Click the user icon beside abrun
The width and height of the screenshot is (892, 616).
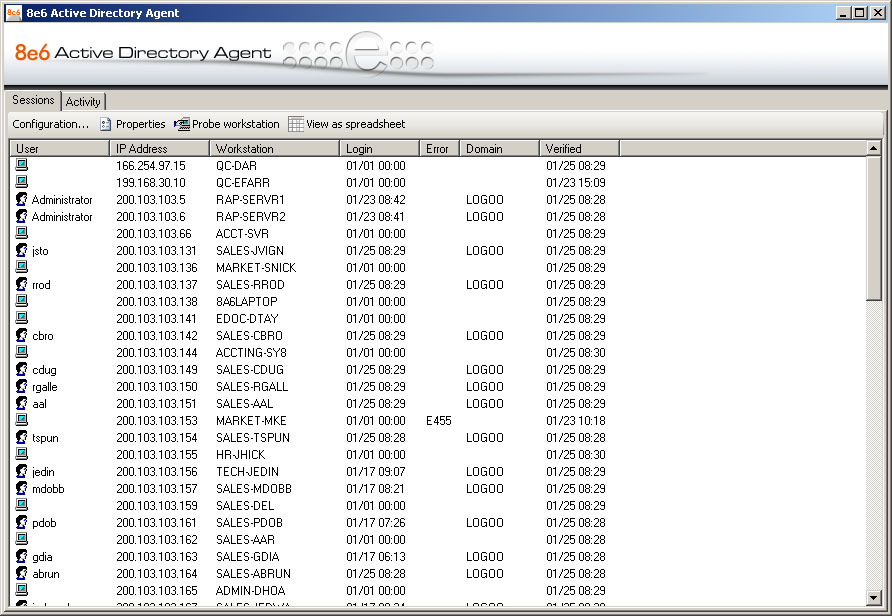(22, 573)
